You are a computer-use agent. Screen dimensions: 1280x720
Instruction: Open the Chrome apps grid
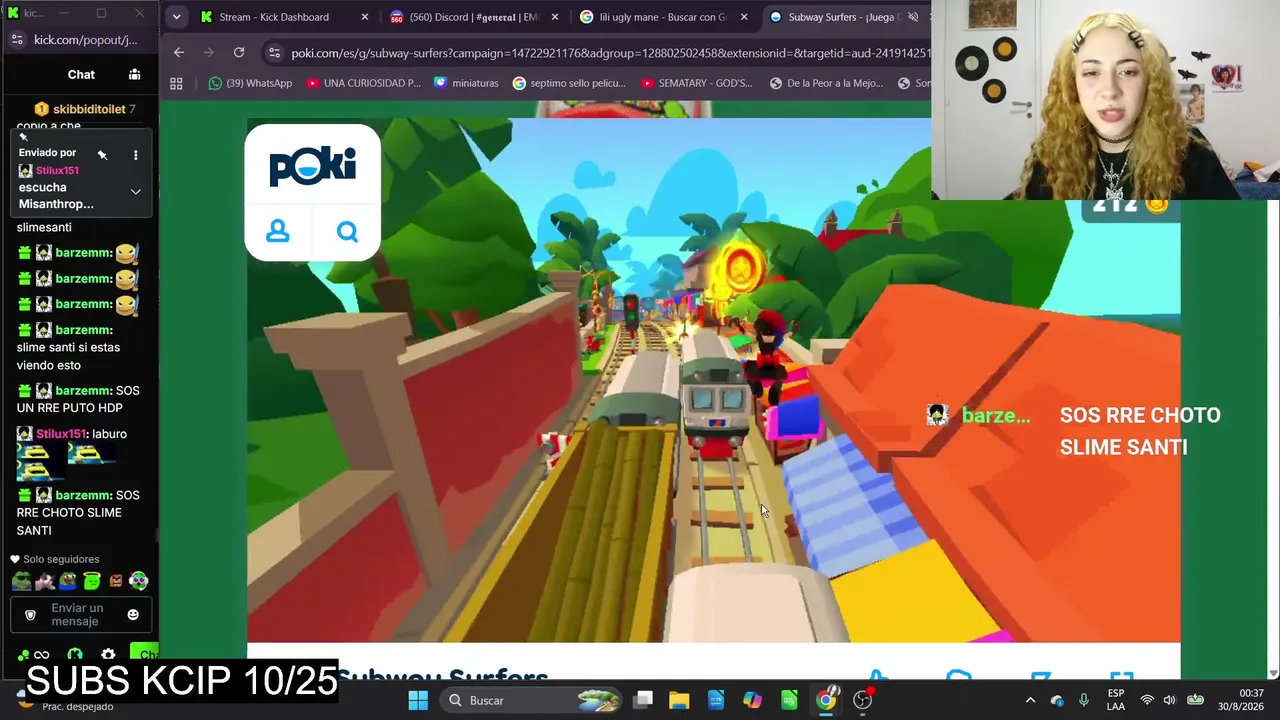click(x=176, y=83)
